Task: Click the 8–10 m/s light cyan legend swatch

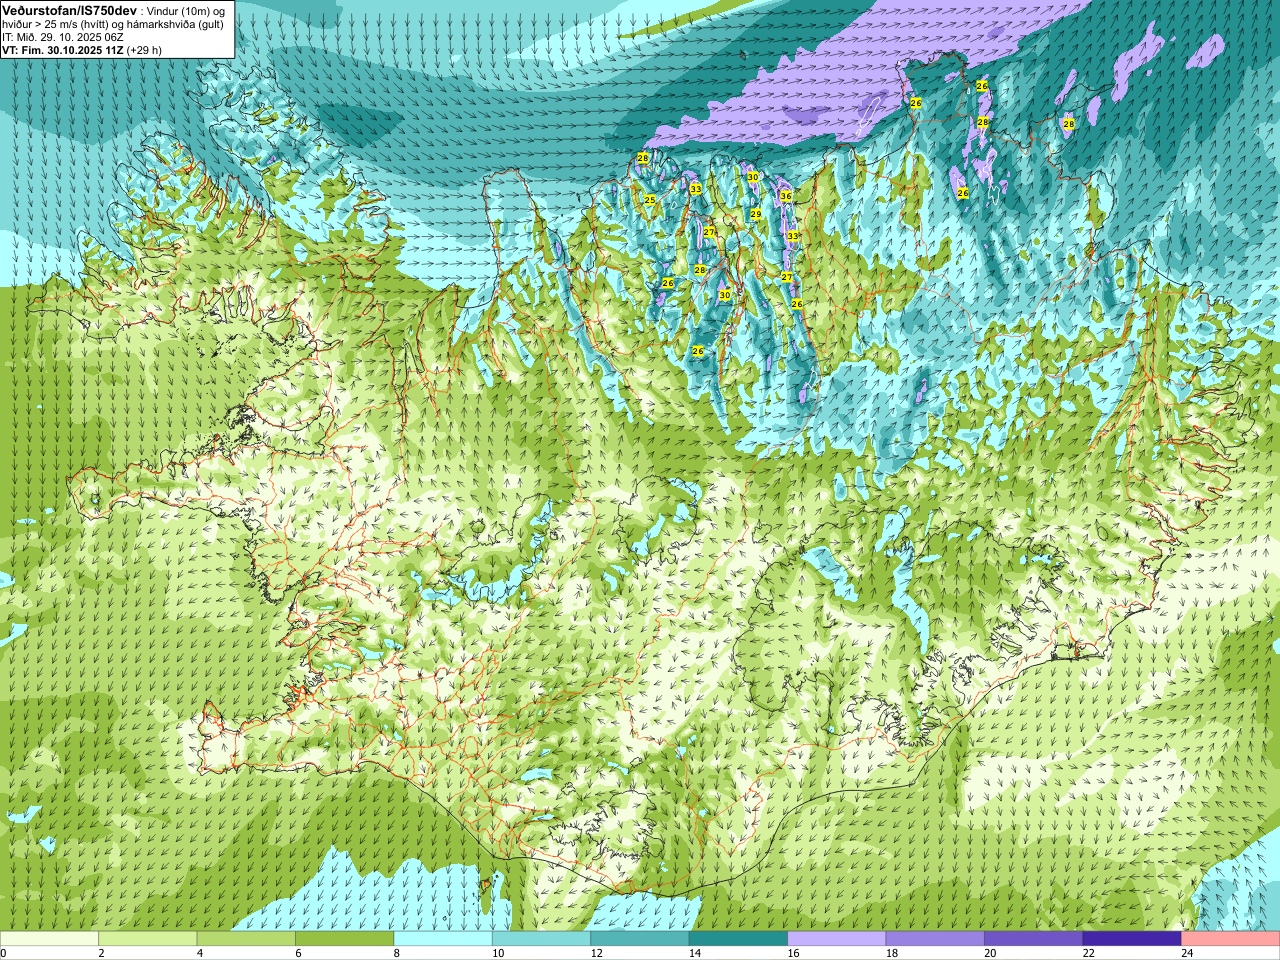Action: 443,939
